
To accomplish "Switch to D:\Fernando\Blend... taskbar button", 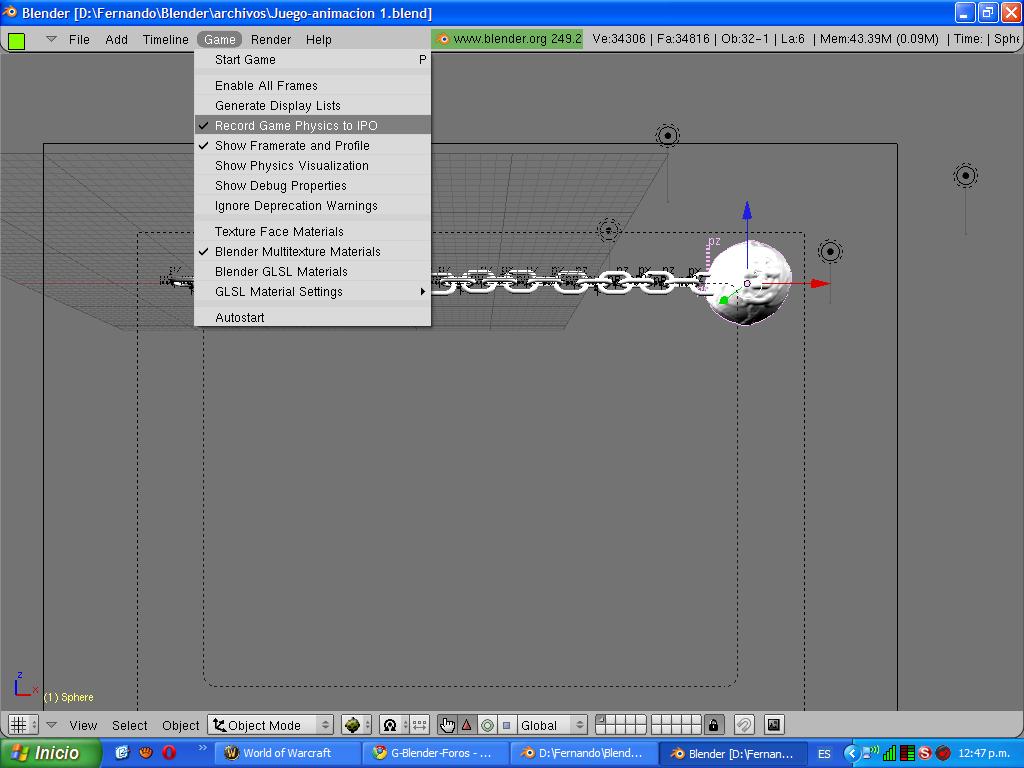I will click(x=583, y=753).
